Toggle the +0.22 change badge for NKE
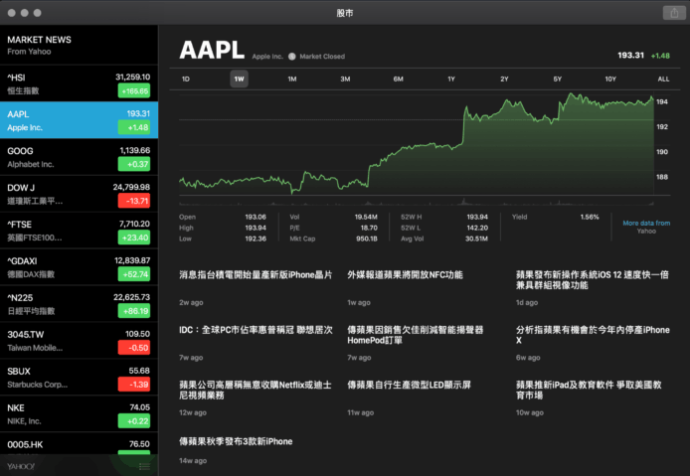The width and height of the screenshot is (690, 476). click(x=134, y=421)
